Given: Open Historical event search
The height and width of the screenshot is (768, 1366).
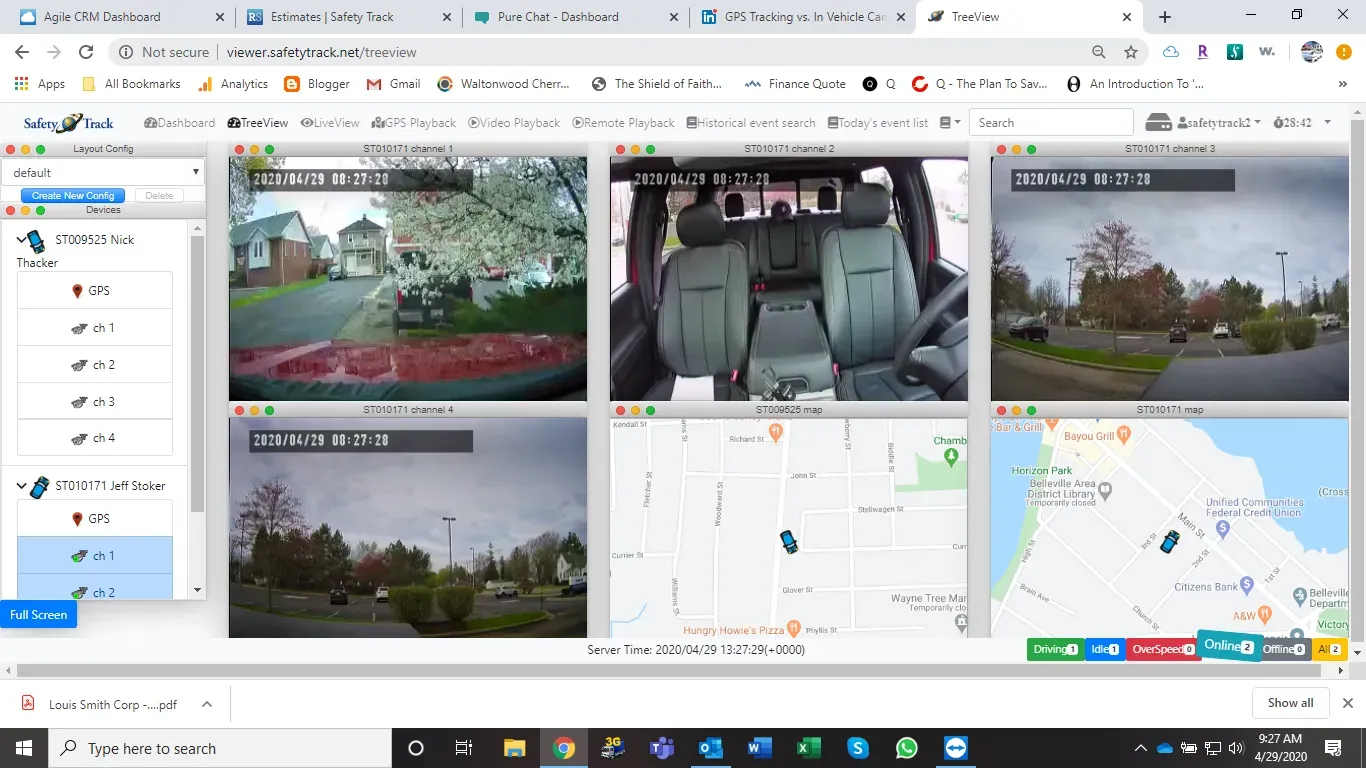Looking at the screenshot, I should click(x=751, y=122).
